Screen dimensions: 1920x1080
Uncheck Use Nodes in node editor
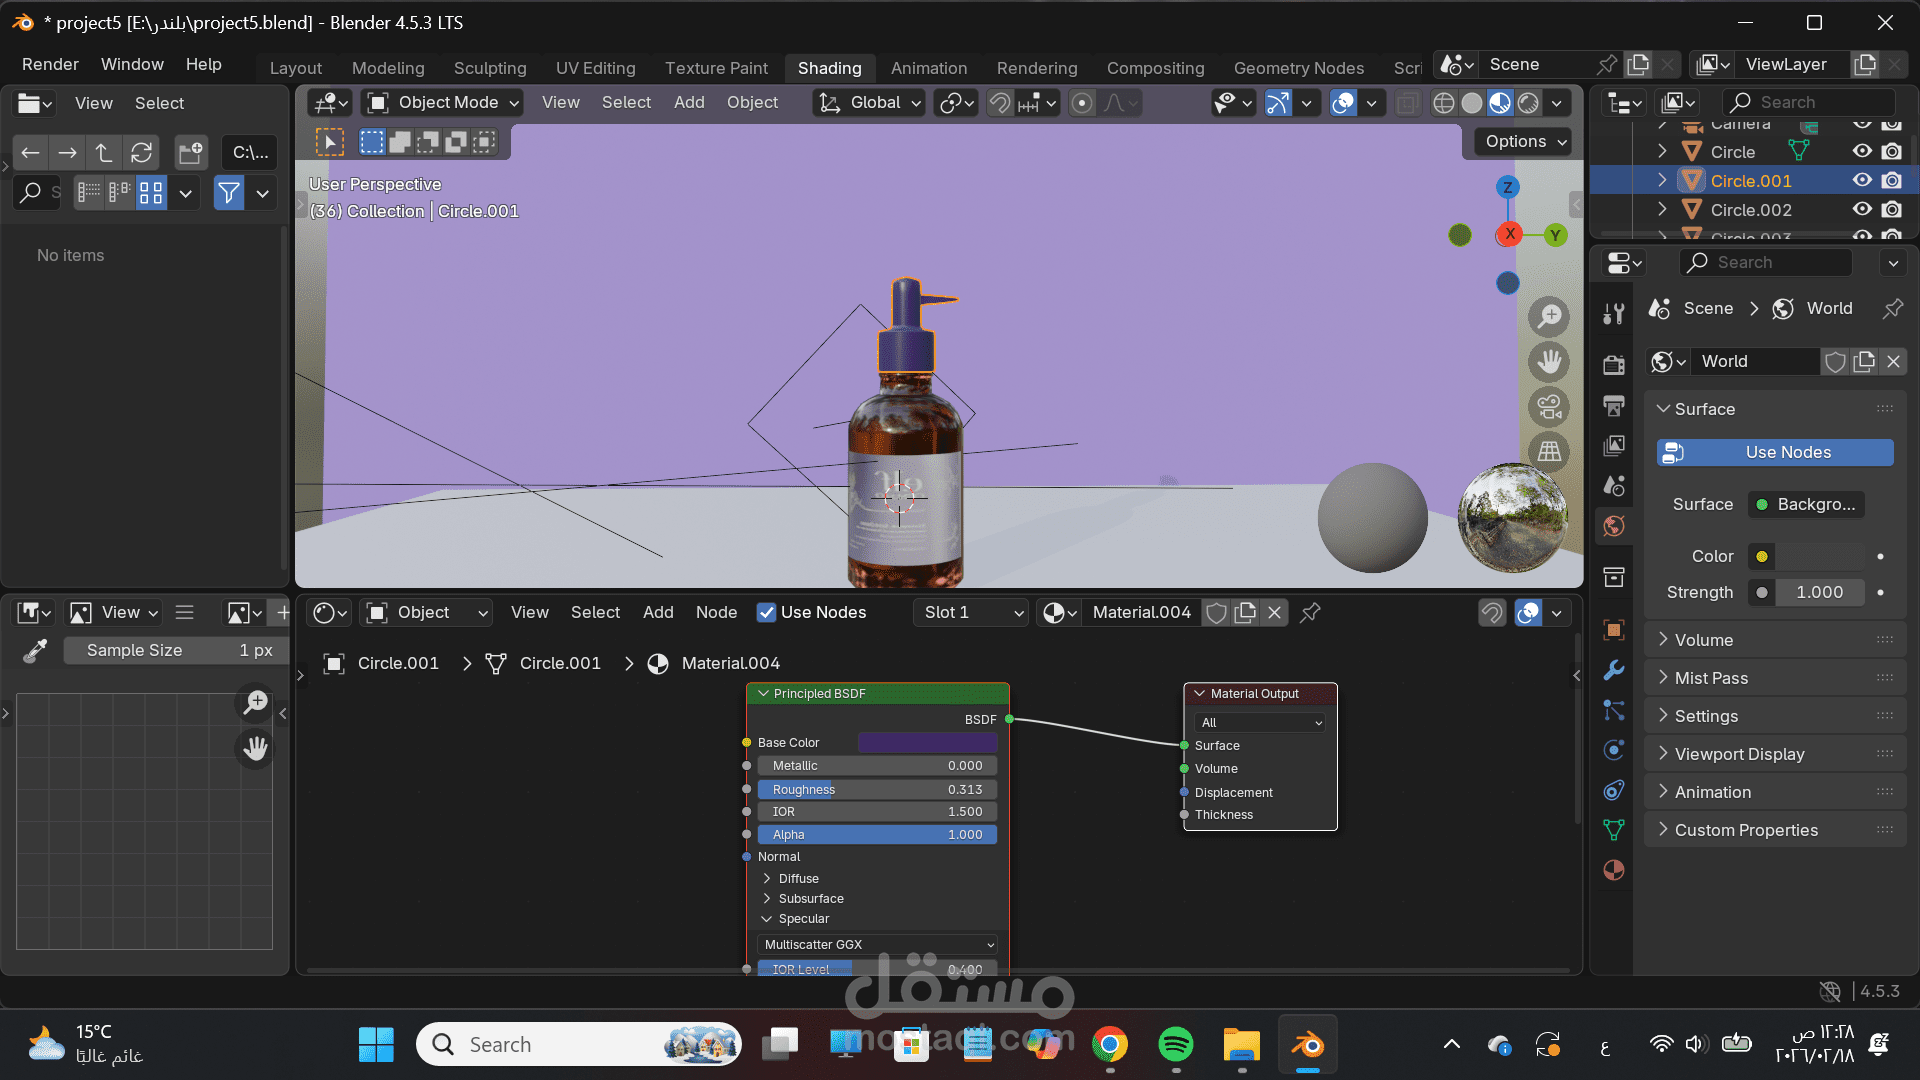point(766,612)
